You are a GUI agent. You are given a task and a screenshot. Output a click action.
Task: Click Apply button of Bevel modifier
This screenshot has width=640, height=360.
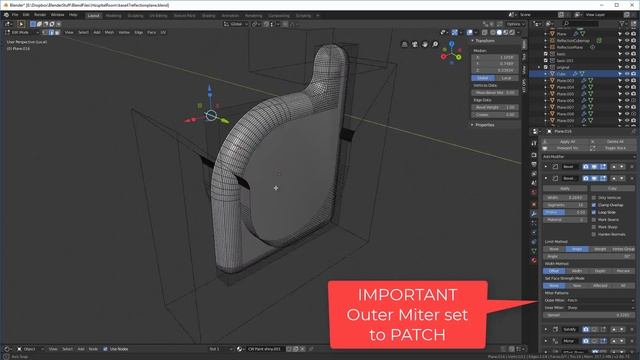click(x=565, y=189)
